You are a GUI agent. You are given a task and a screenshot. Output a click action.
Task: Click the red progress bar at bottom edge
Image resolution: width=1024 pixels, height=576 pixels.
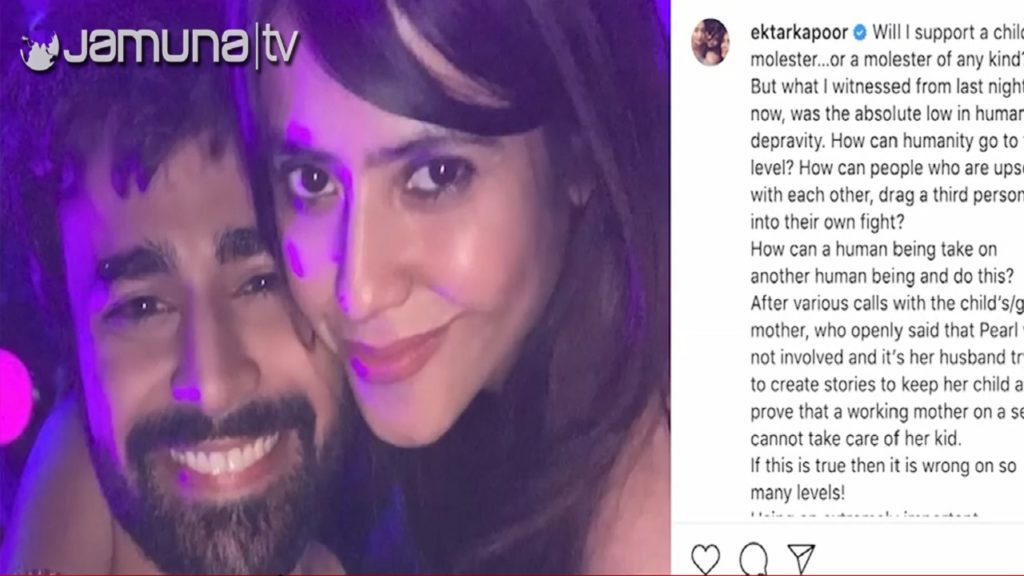pos(512,574)
